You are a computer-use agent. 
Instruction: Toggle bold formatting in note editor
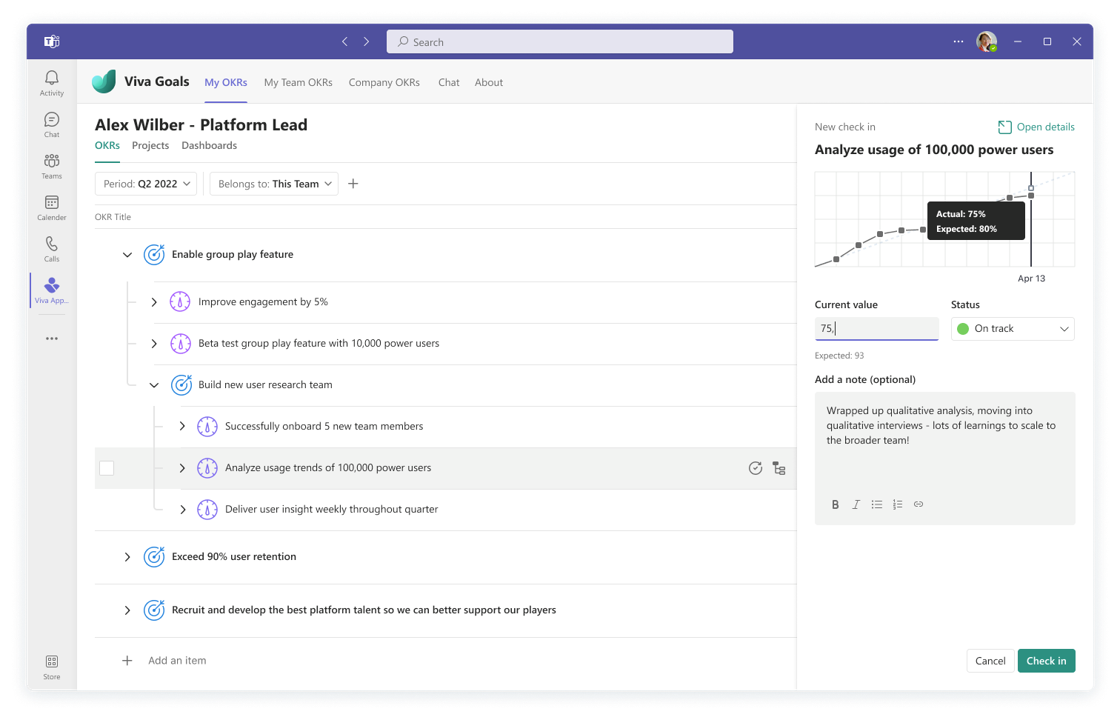pyautogui.click(x=835, y=505)
